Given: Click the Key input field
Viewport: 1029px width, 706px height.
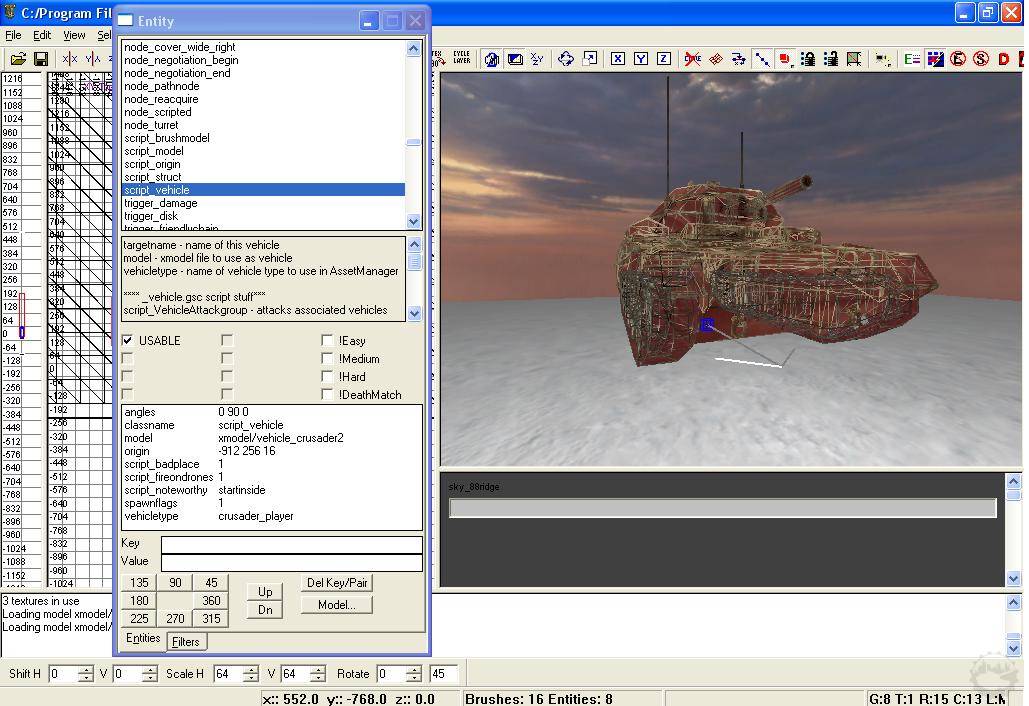Looking at the screenshot, I should point(291,544).
